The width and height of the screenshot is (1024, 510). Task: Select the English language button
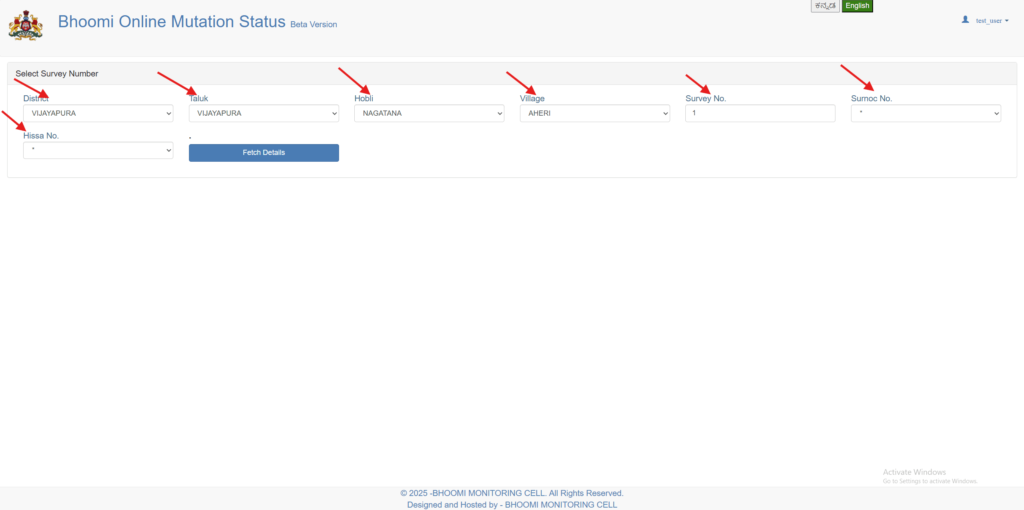[x=857, y=6]
